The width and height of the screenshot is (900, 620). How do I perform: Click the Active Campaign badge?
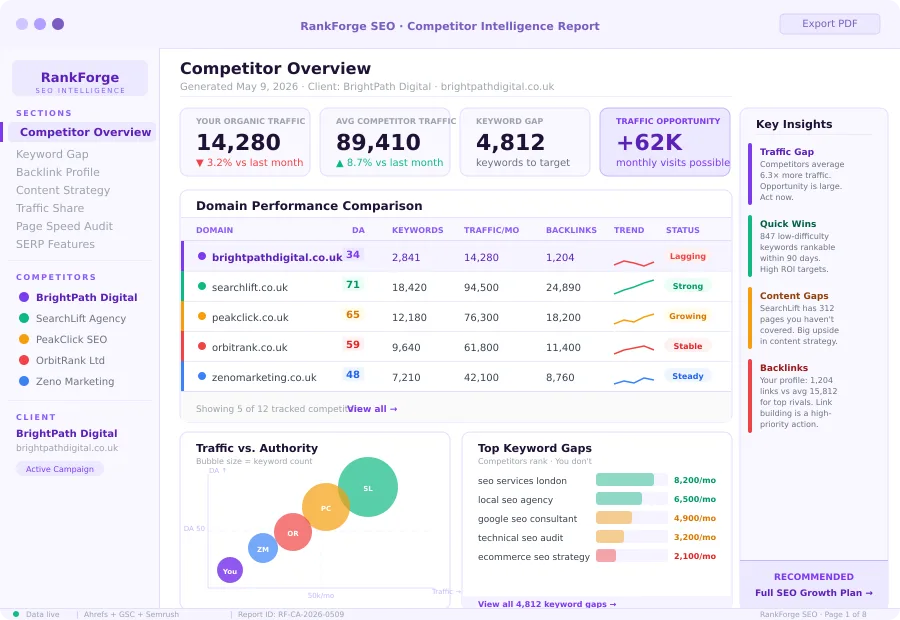(60, 469)
